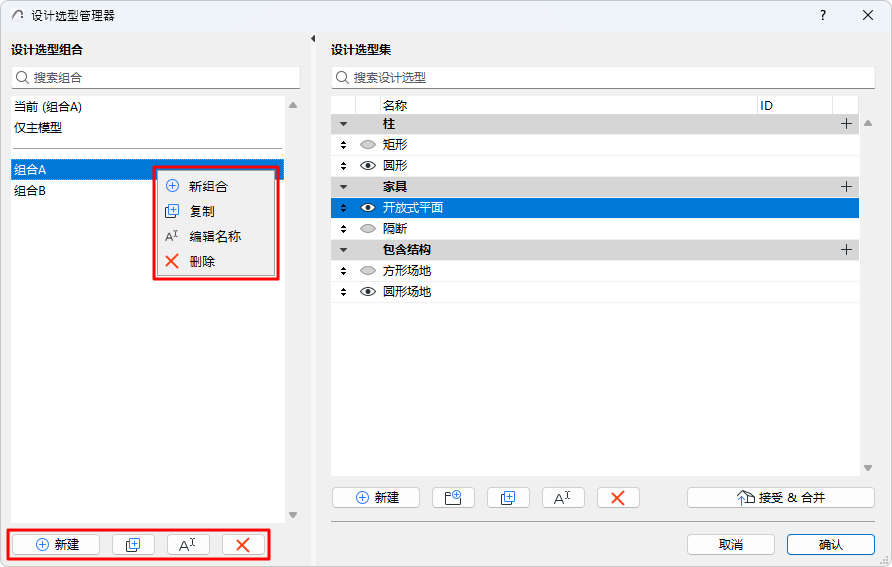Click 新建 button under design options list
The image size is (892, 567).
click(x=376, y=498)
